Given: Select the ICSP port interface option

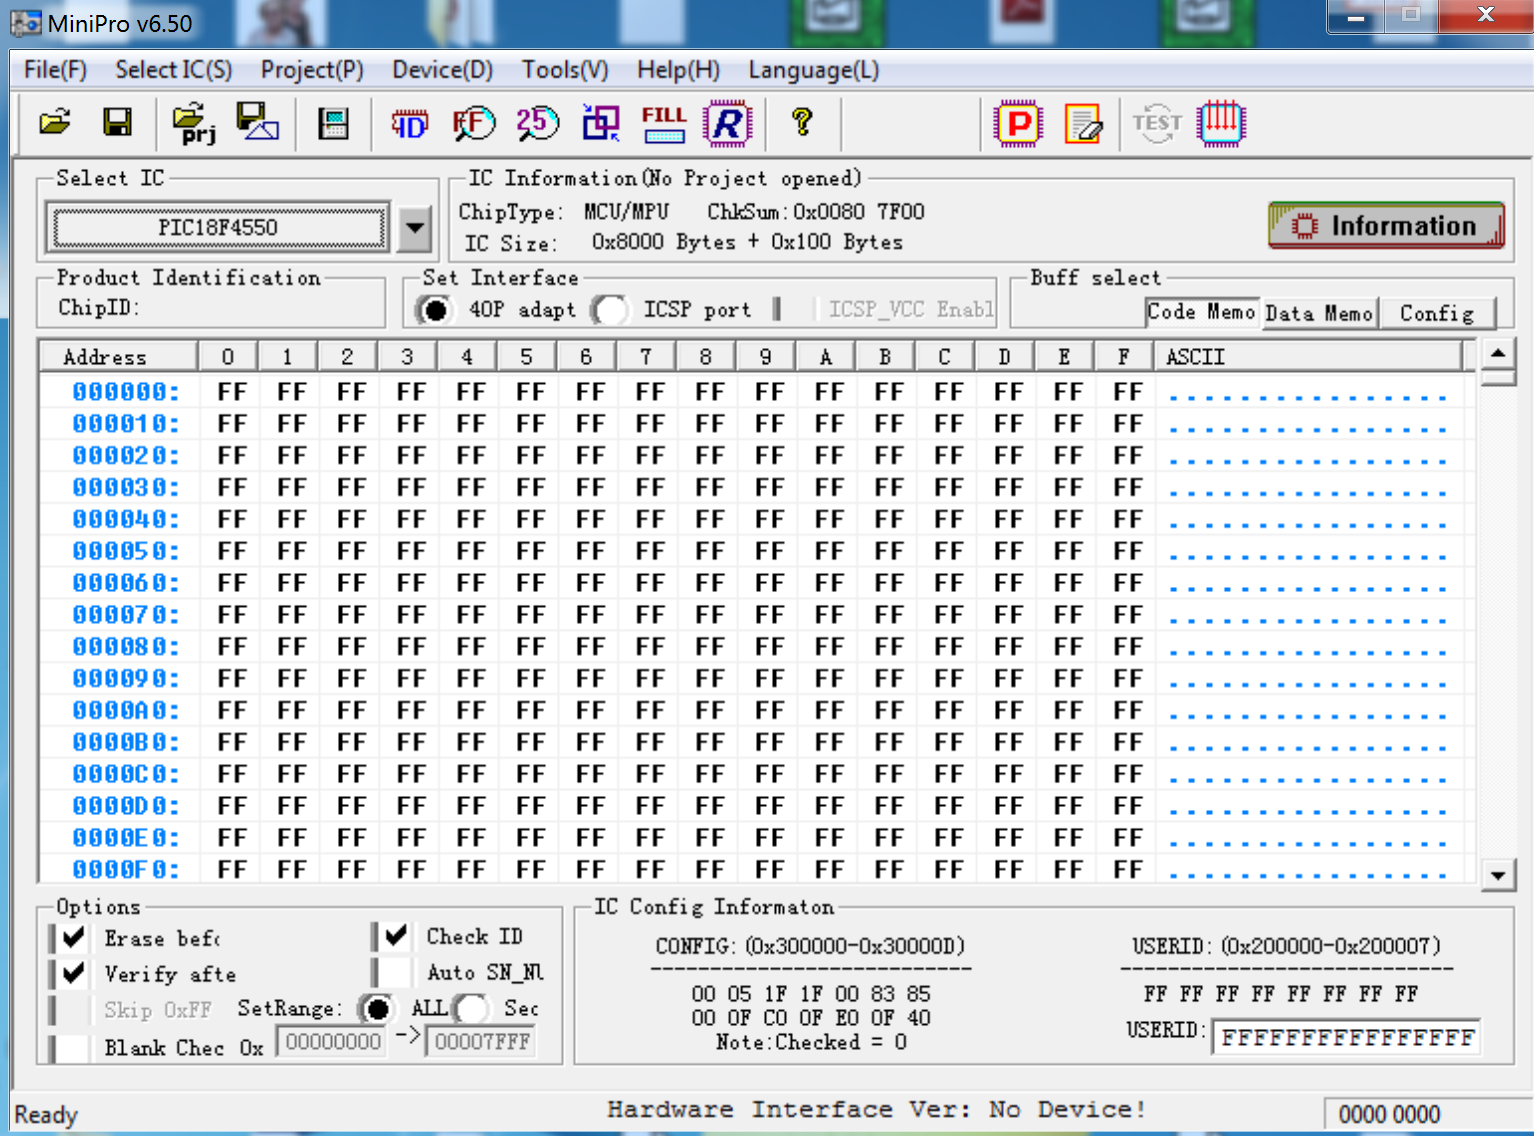Looking at the screenshot, I should [611, 310].
